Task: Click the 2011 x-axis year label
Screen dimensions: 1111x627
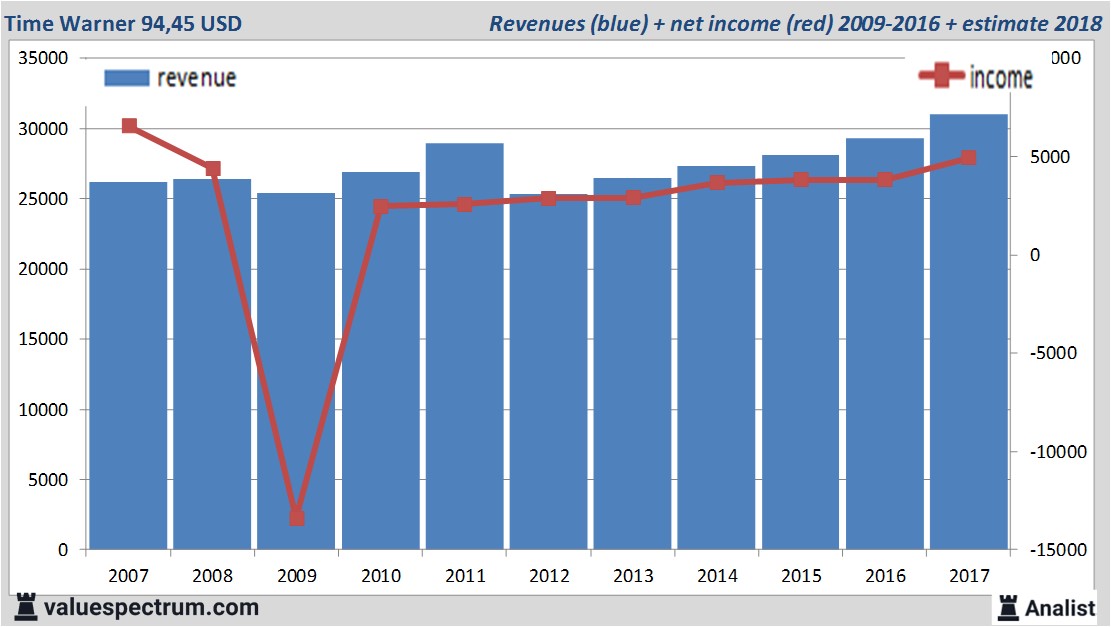Action: tap(465, 575)
